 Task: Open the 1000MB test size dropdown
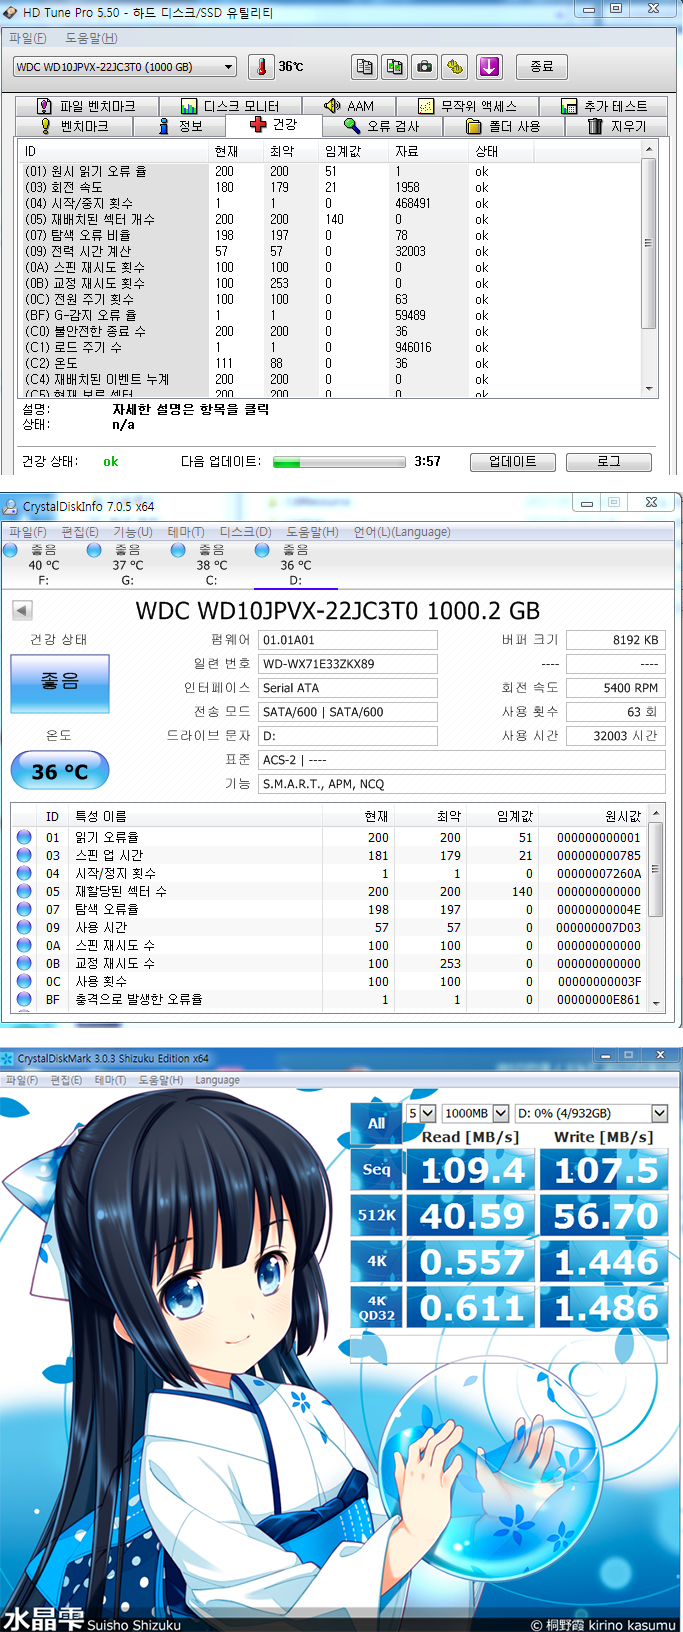pyautogui.click(x=476, y=1113)
